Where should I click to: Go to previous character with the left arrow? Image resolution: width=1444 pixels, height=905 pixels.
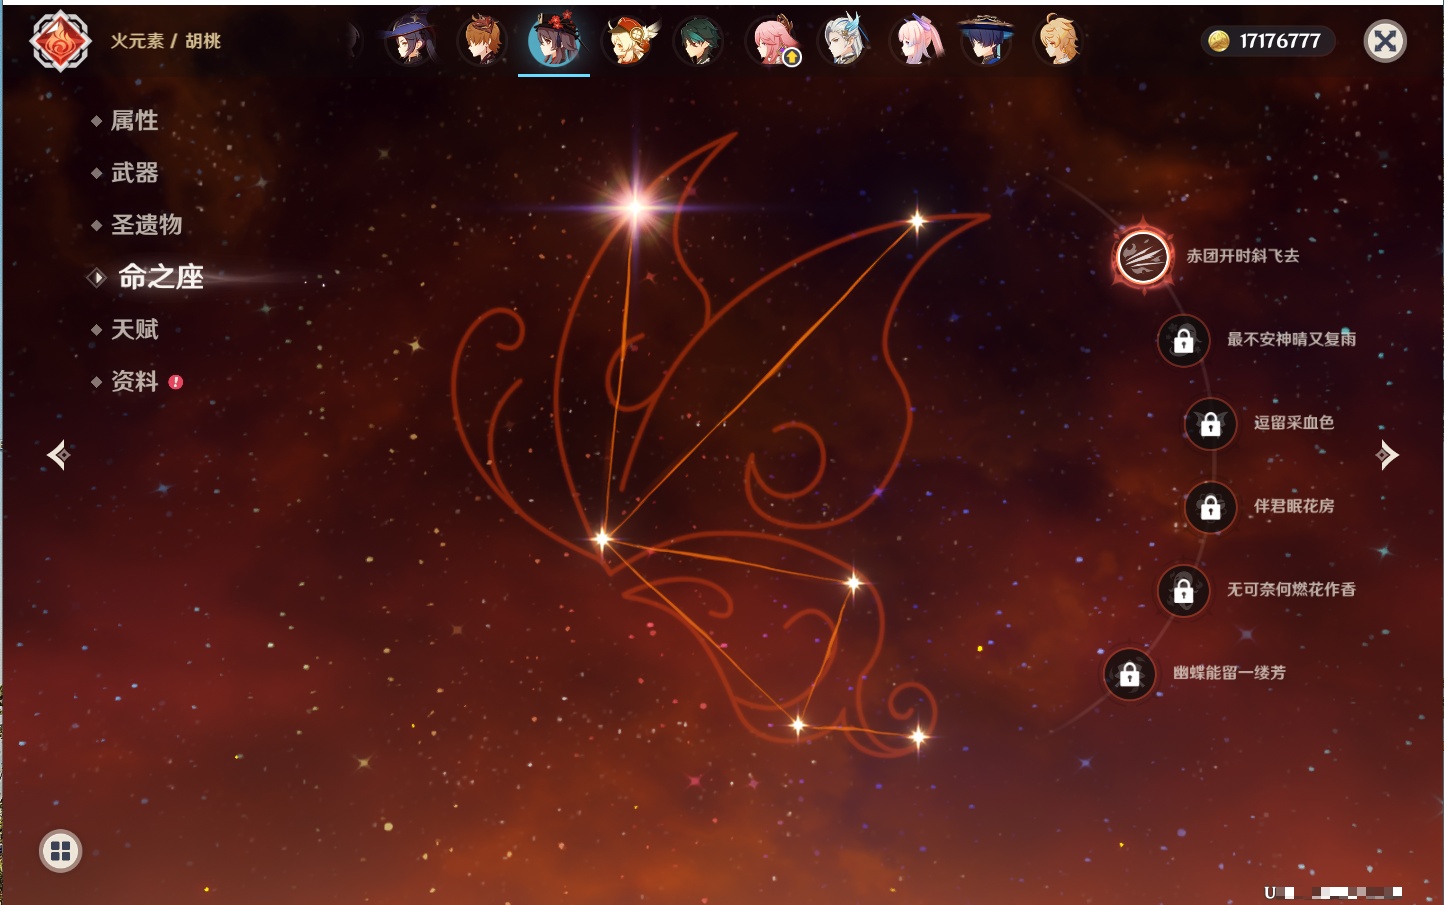58,455
